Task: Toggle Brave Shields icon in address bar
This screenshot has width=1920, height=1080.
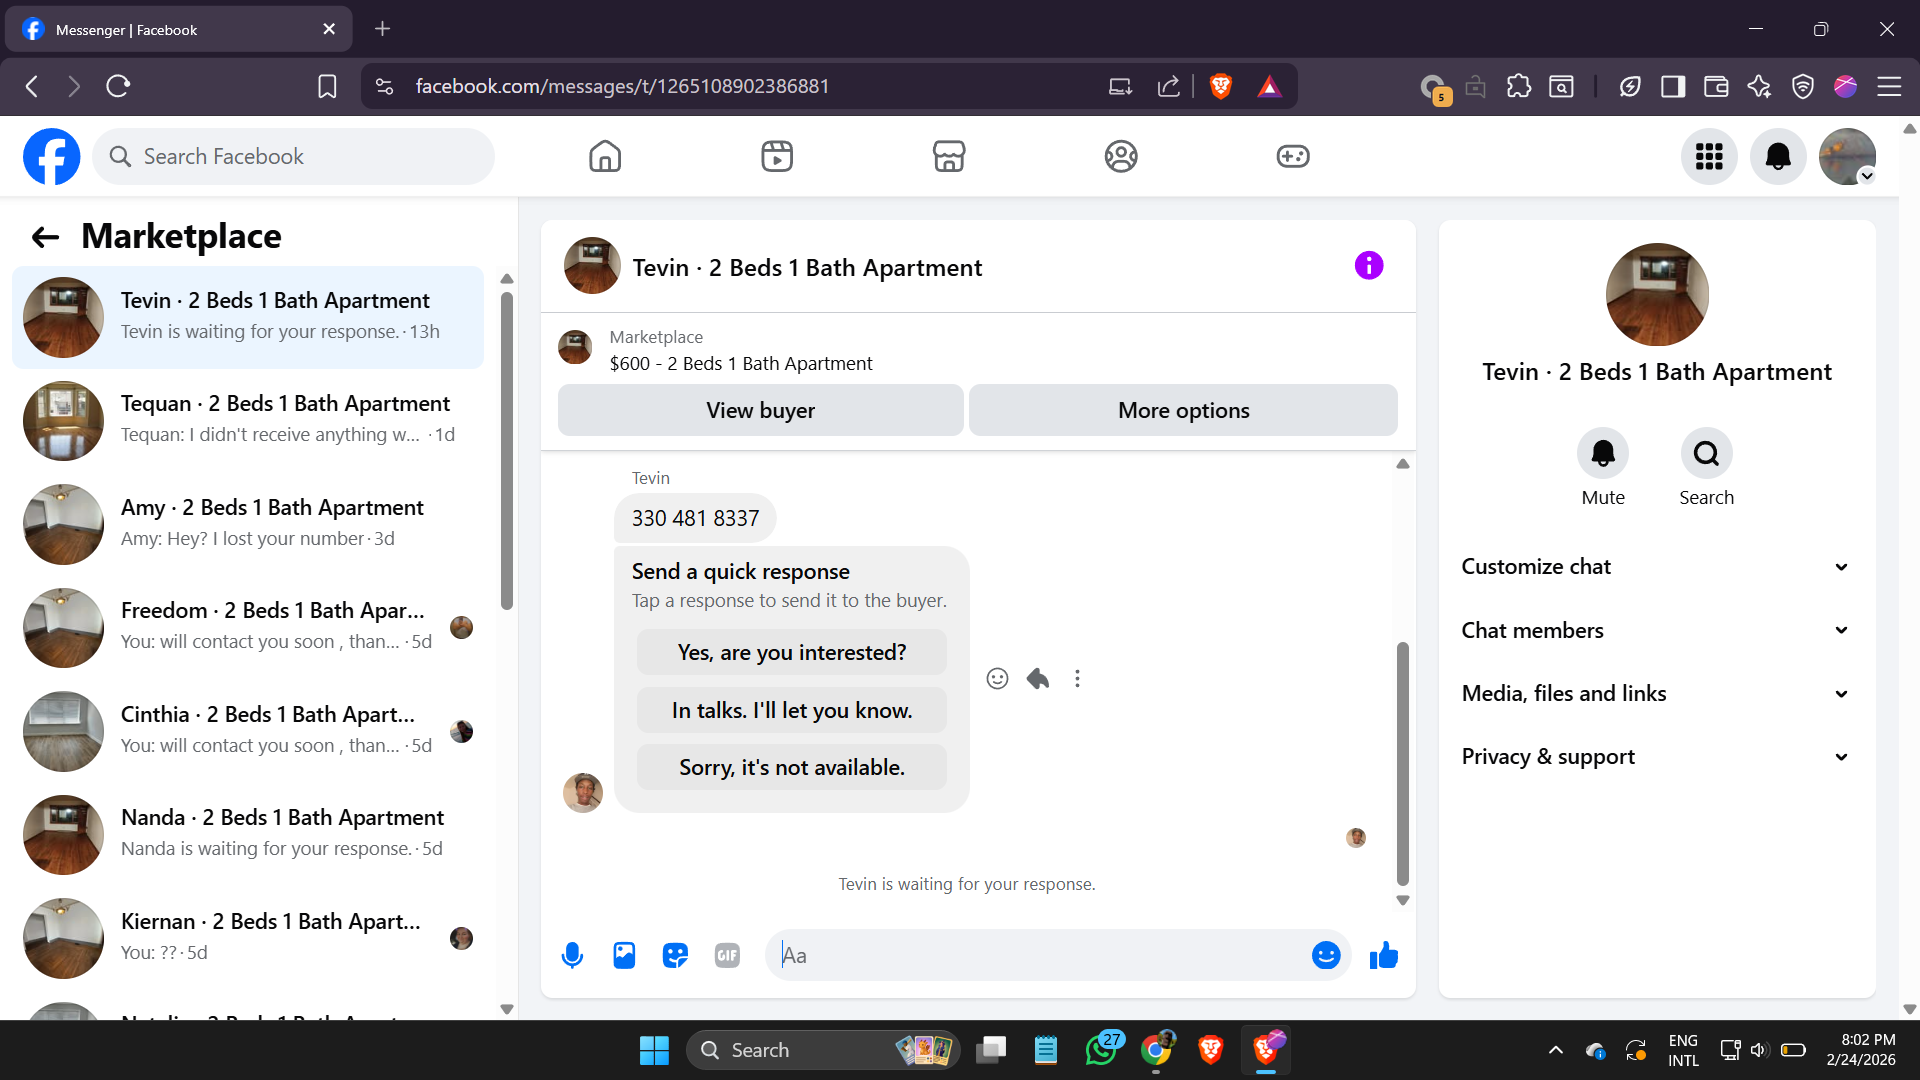Action: pos(1220,86)
